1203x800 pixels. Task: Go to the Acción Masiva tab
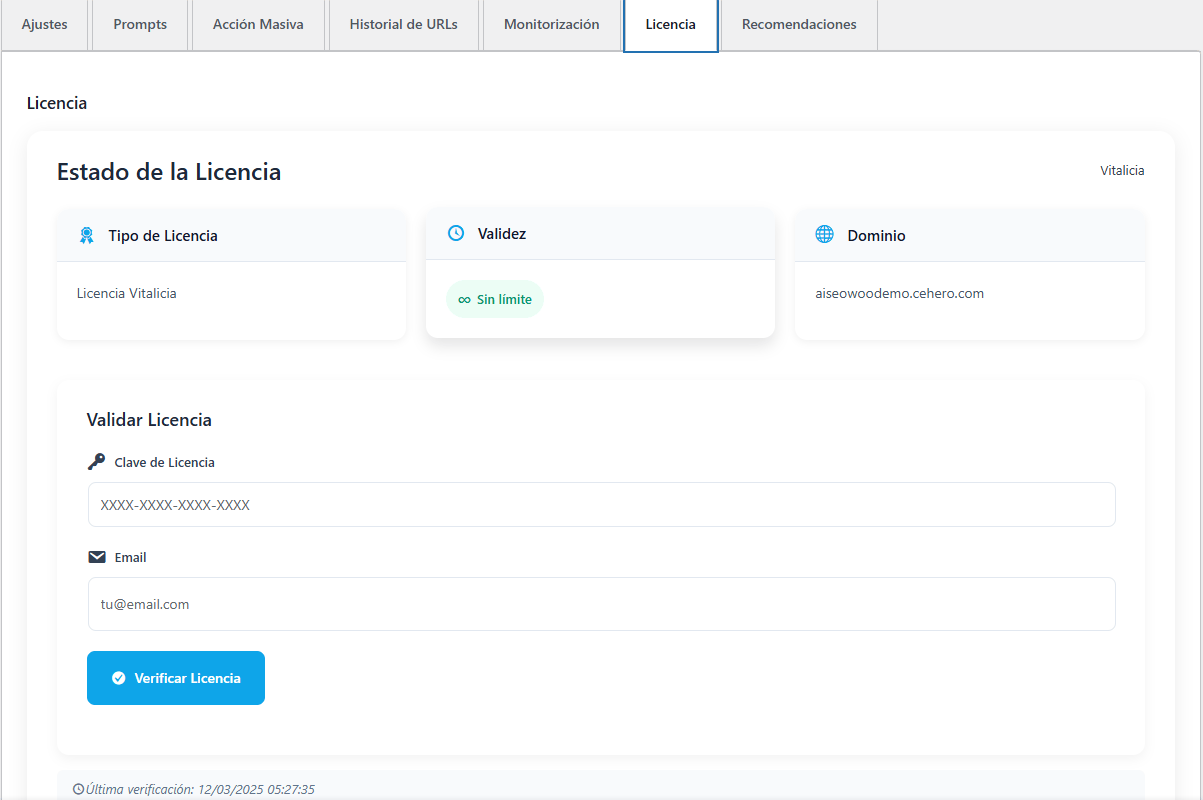click(258, 24)
